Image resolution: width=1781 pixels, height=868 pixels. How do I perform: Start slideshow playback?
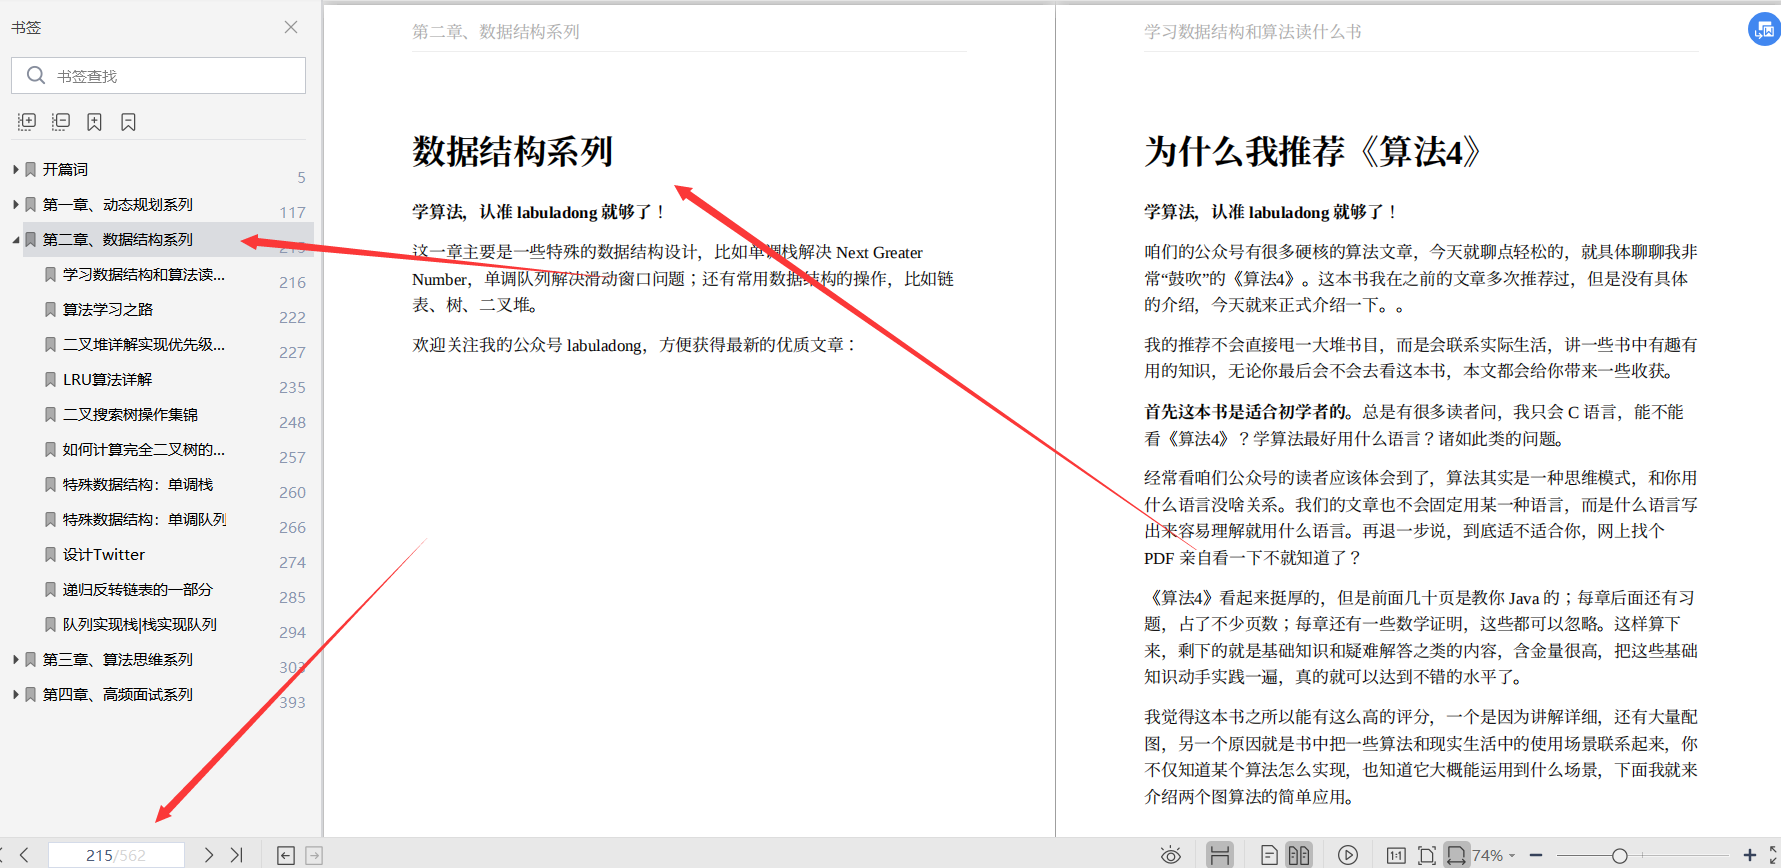pyautogui.click(x=1348, y=855)
